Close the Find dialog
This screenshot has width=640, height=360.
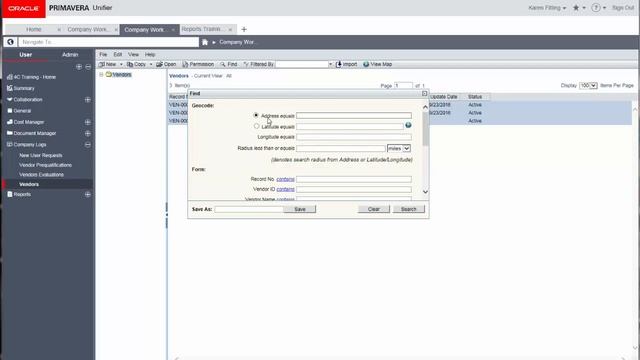[424, 93]
